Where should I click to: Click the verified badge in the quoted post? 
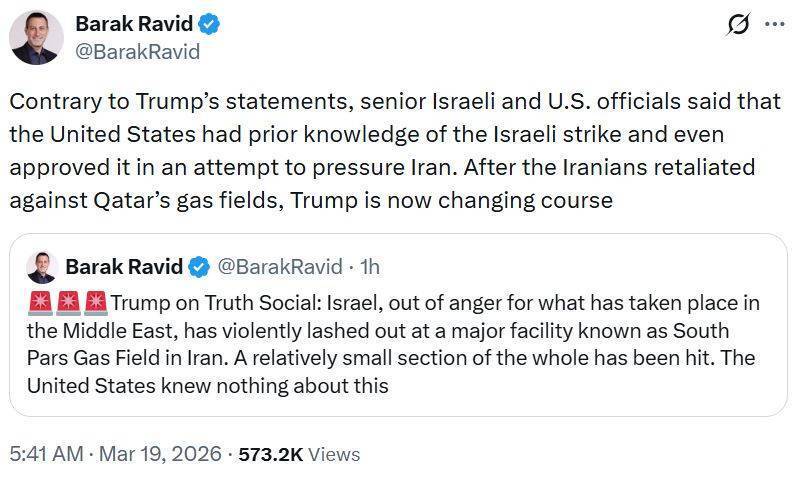pos(199,267)
